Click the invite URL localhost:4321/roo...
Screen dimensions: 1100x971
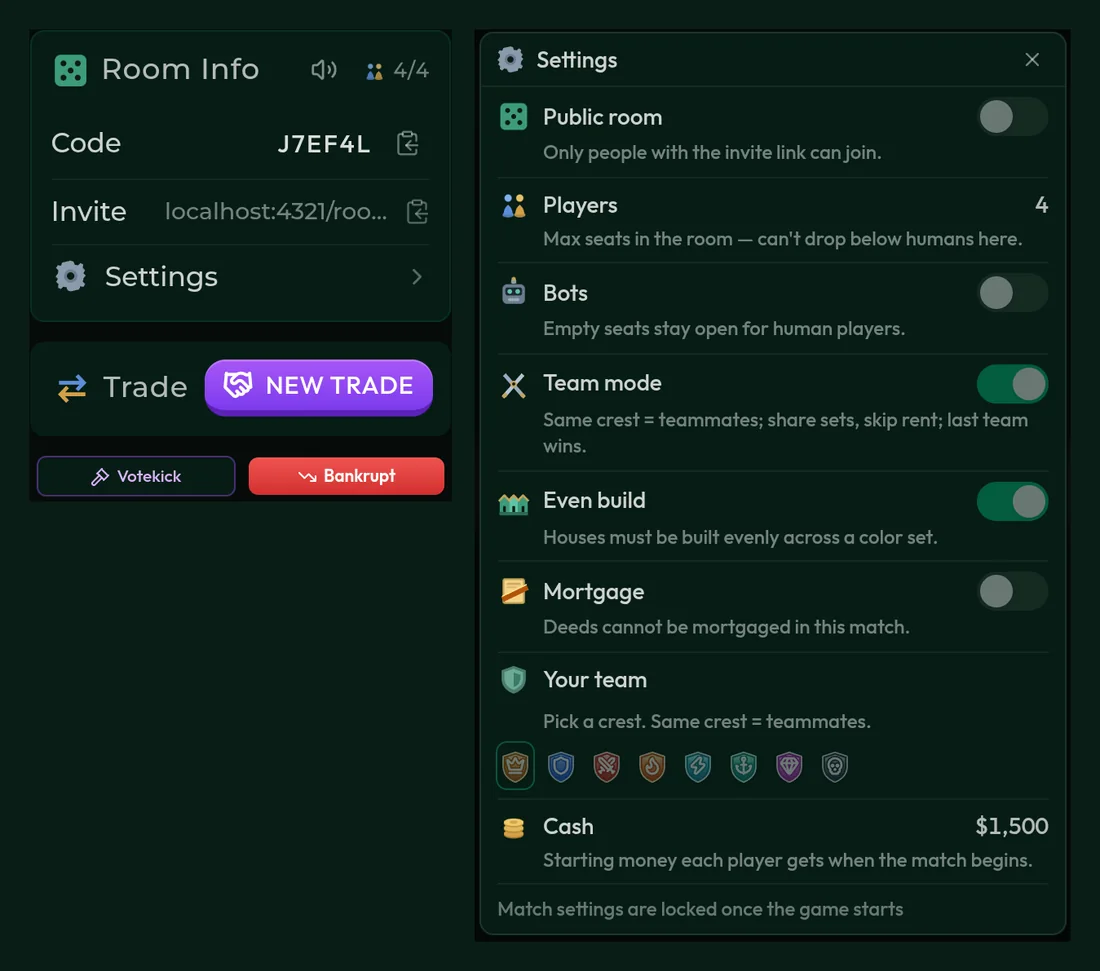tap(276, 211)
